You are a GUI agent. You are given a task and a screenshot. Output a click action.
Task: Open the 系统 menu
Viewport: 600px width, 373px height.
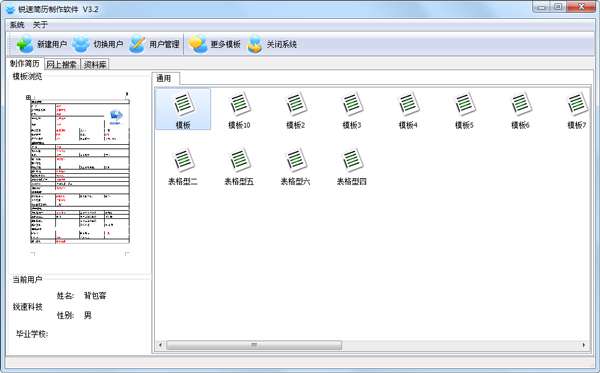point(17,25)
